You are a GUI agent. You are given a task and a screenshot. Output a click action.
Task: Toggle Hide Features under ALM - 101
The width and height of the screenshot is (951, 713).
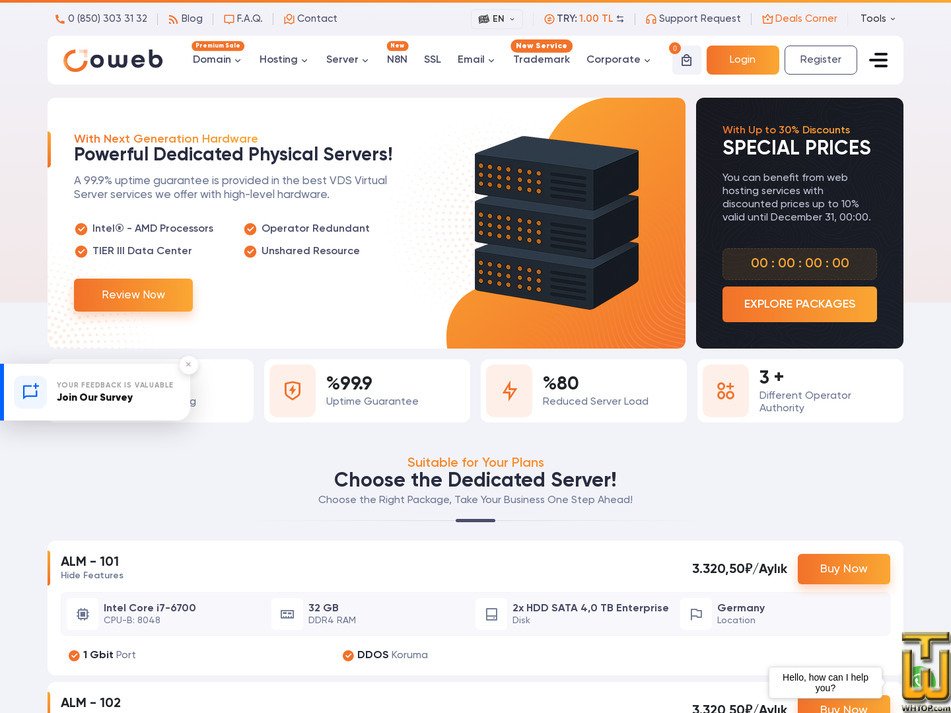click(x=92, y=575)
